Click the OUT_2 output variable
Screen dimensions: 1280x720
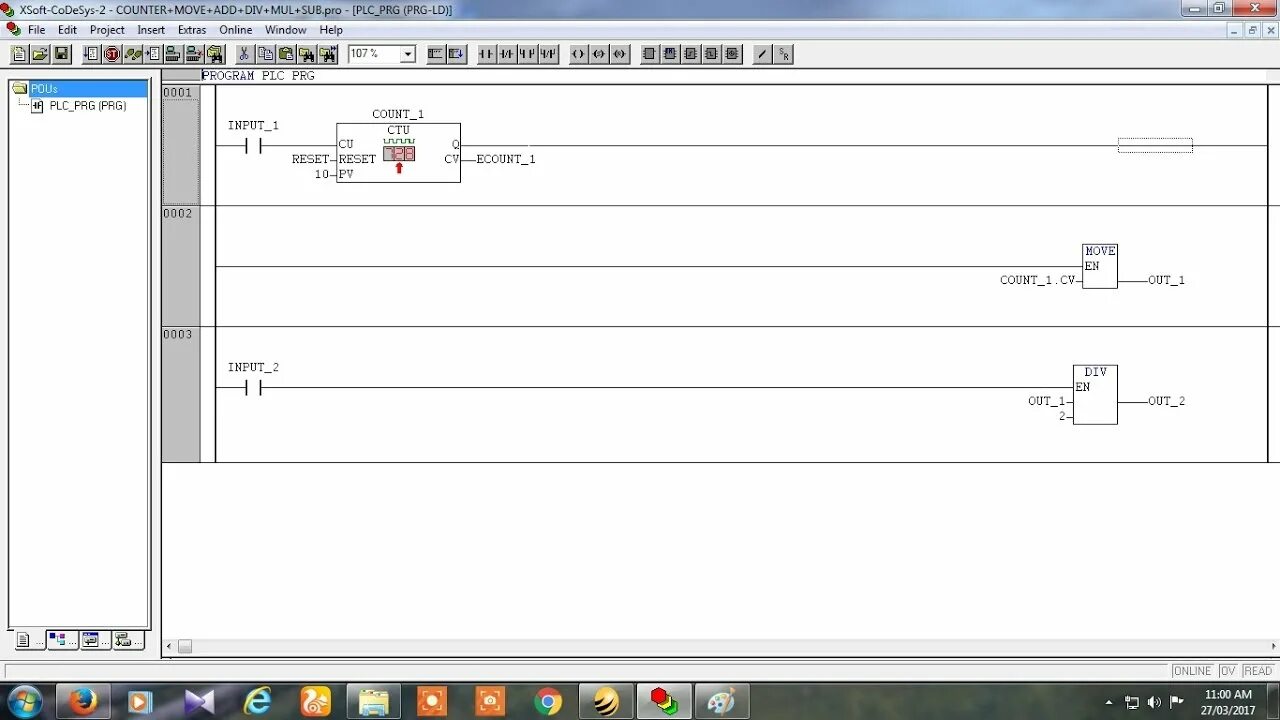pyautogui.click(x=1166, y=401)
